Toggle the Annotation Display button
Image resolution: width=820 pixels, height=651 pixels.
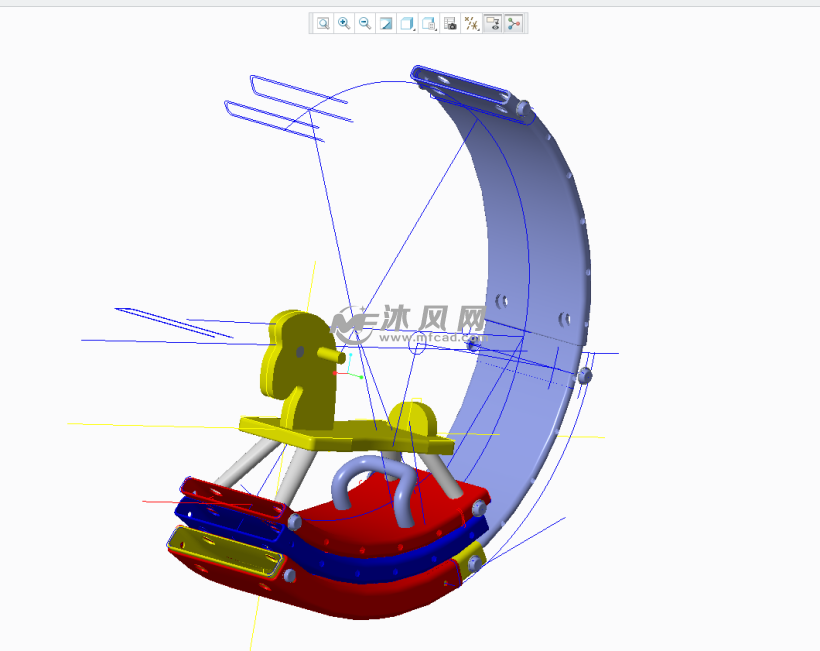click(x=492, y=23)
